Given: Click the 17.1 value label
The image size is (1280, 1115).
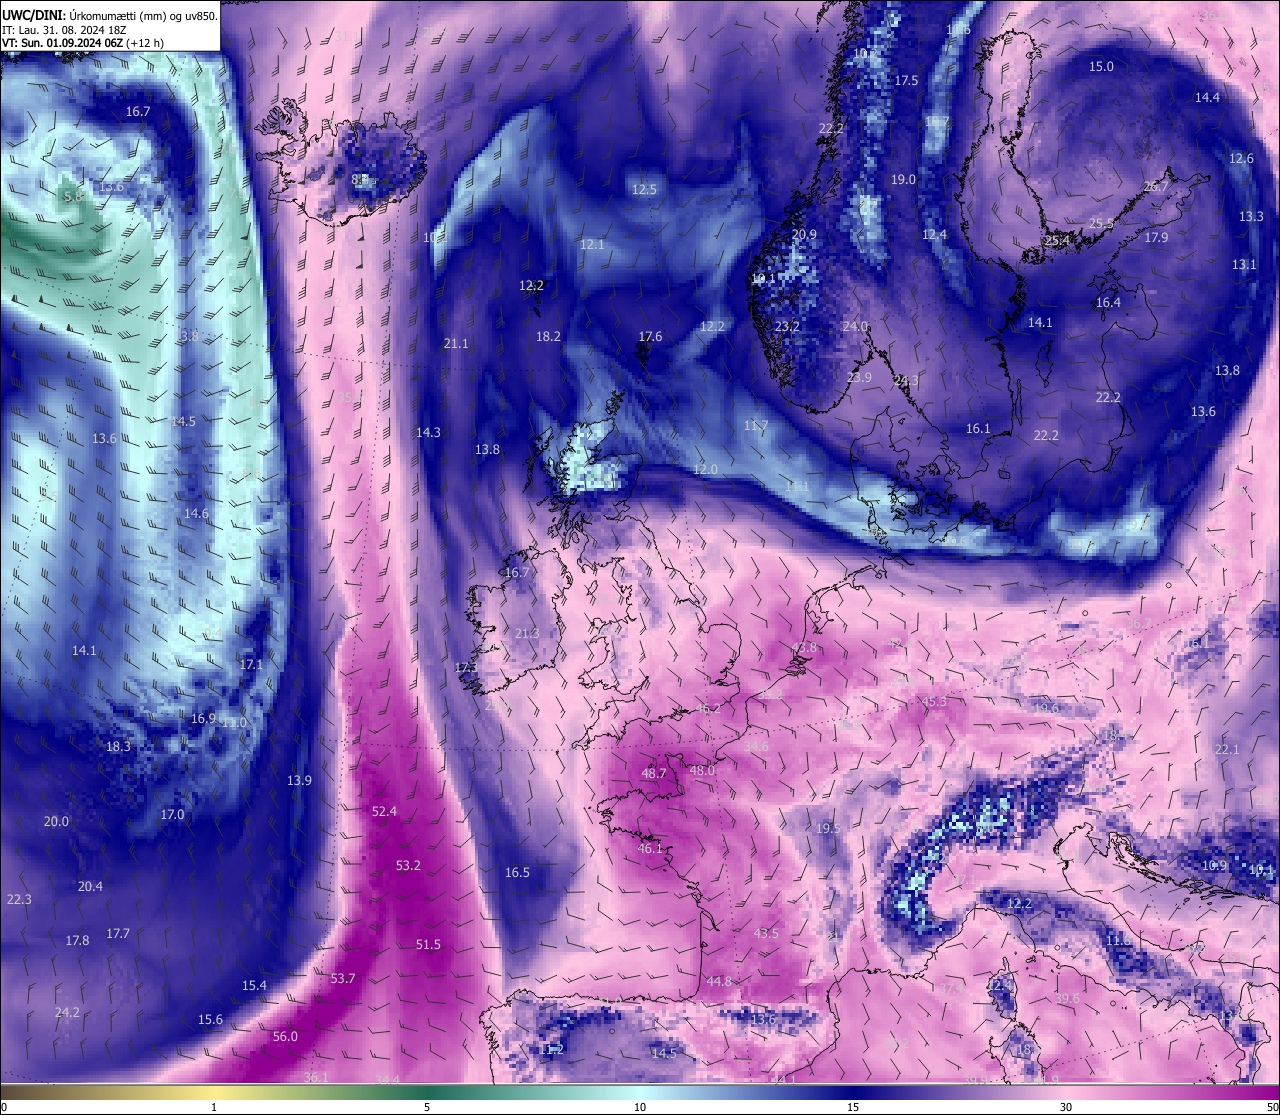Looking at the screenshot, I should [251, 664].
